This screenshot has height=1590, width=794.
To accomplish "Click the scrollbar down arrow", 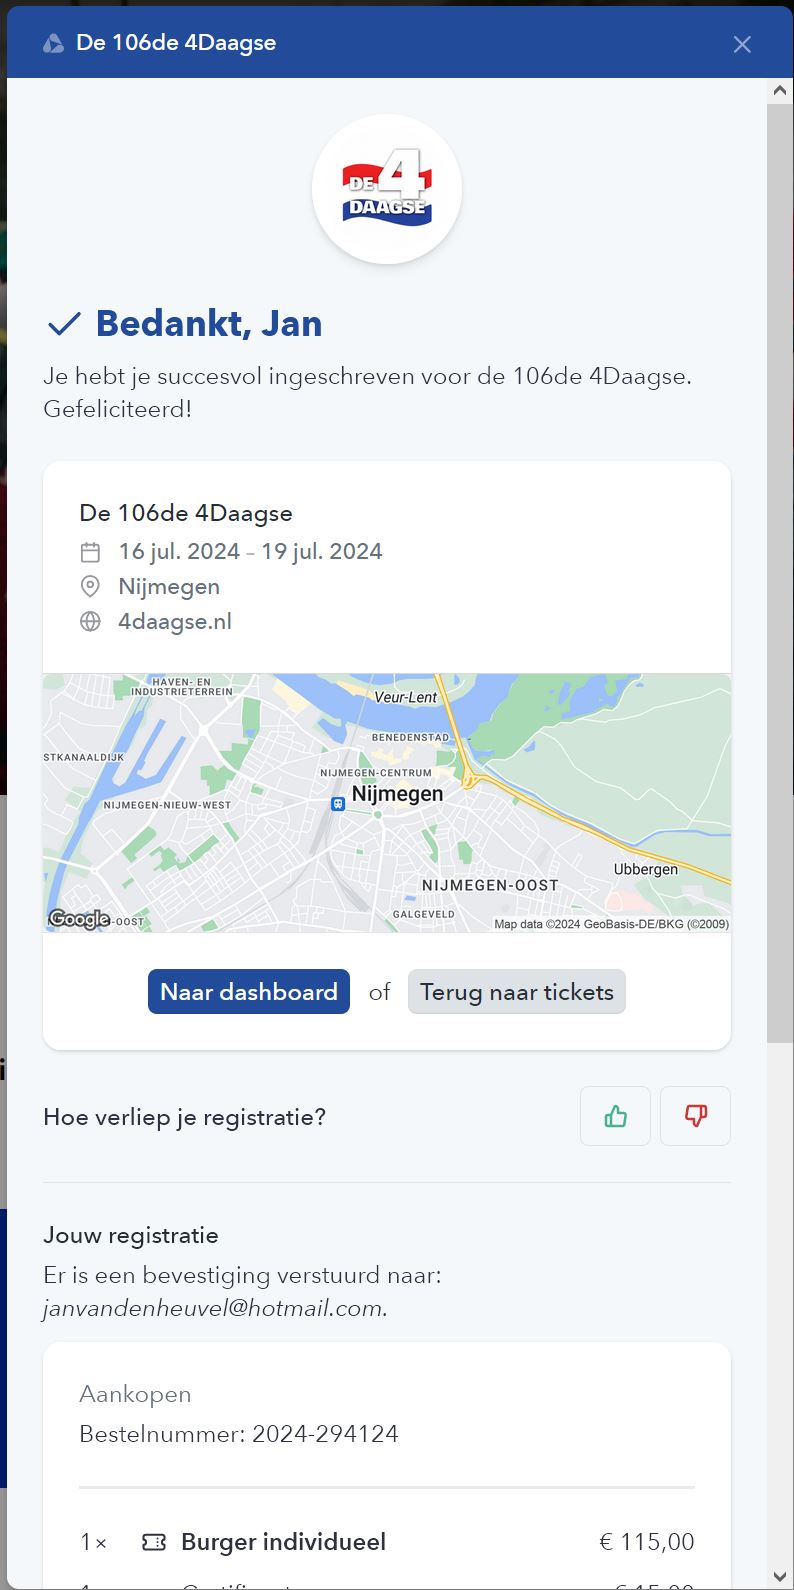I will 780,1577.
